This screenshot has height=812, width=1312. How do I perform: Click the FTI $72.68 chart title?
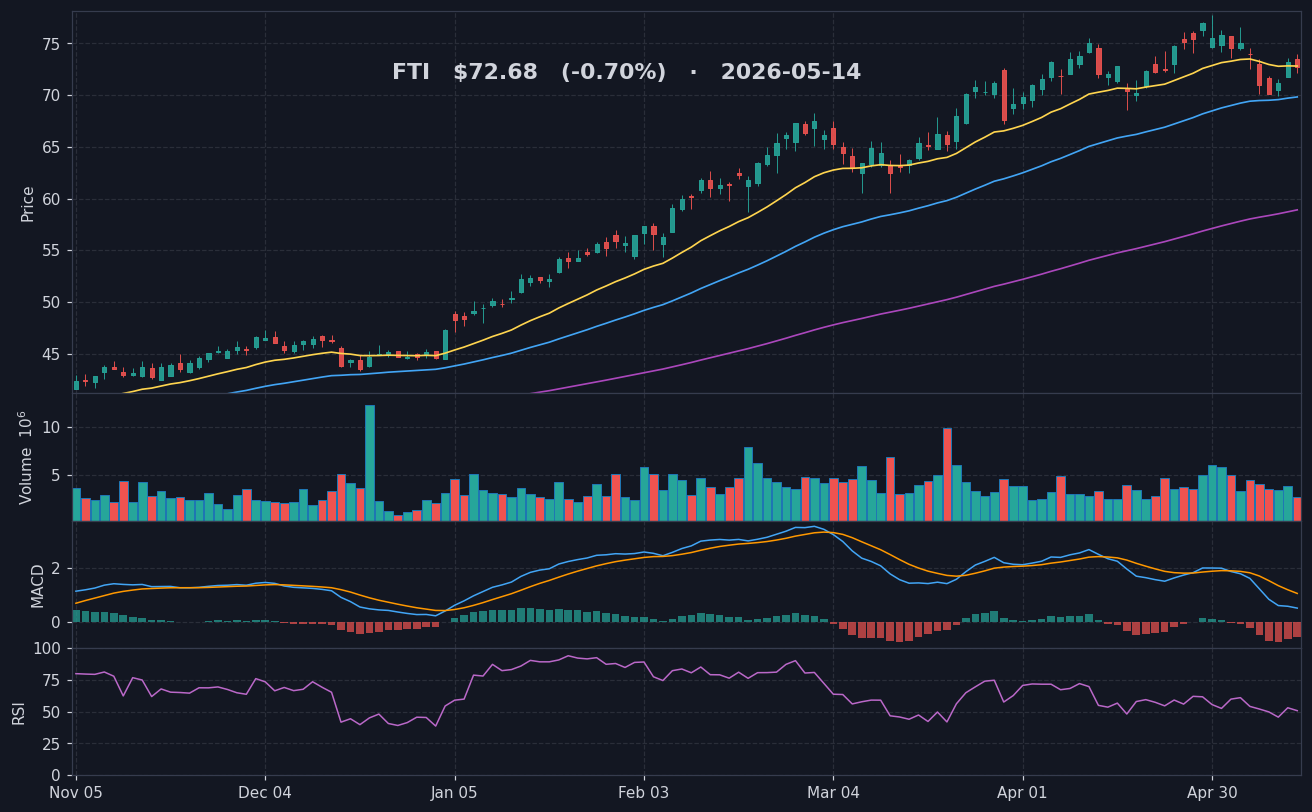pyautogui.click(x=626, y=73)
